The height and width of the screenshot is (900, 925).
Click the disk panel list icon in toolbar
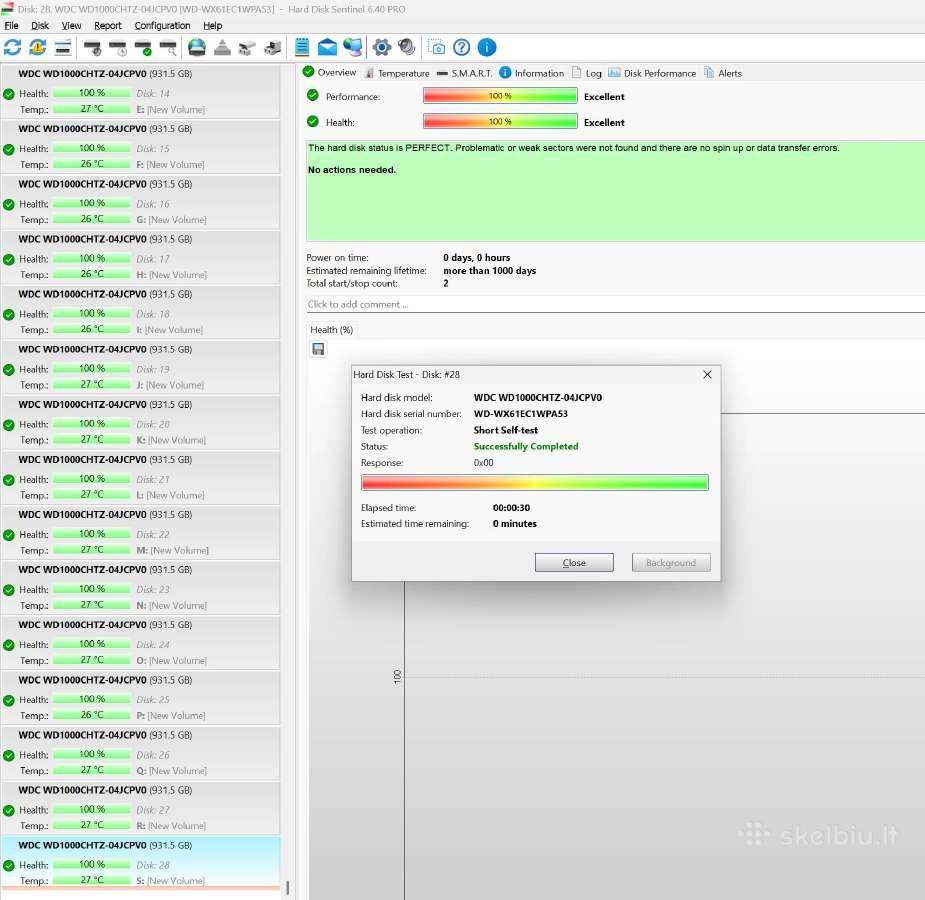63,47
